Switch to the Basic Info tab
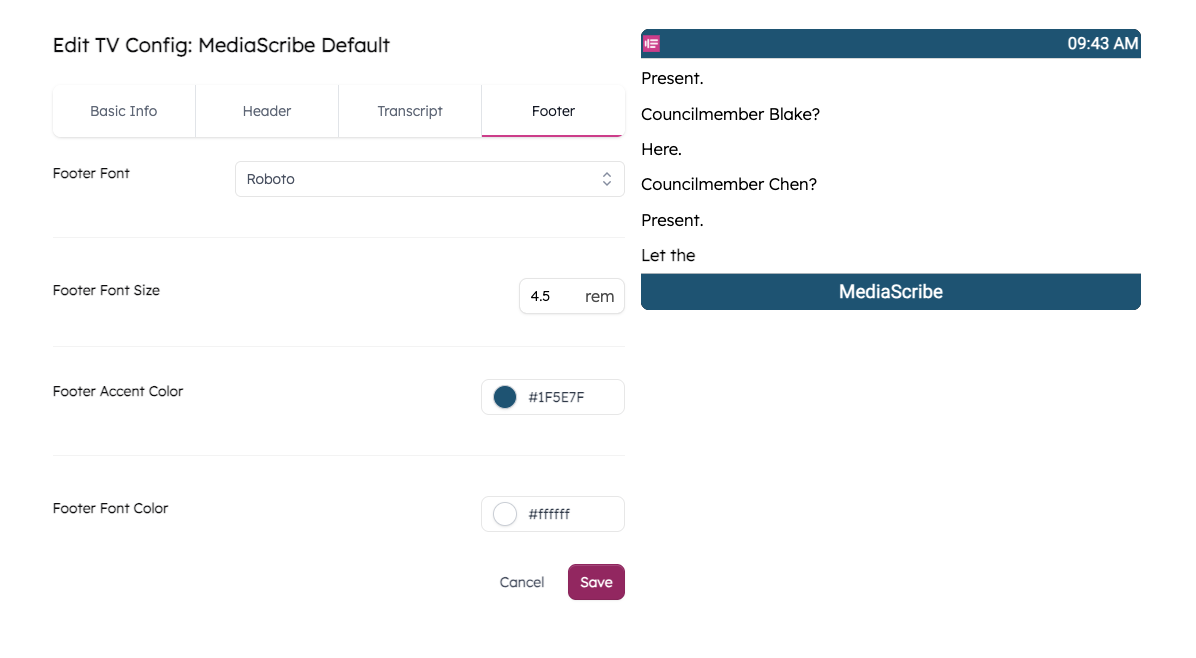The height and width of the screenshot is (658, 1196). (123, 111)
